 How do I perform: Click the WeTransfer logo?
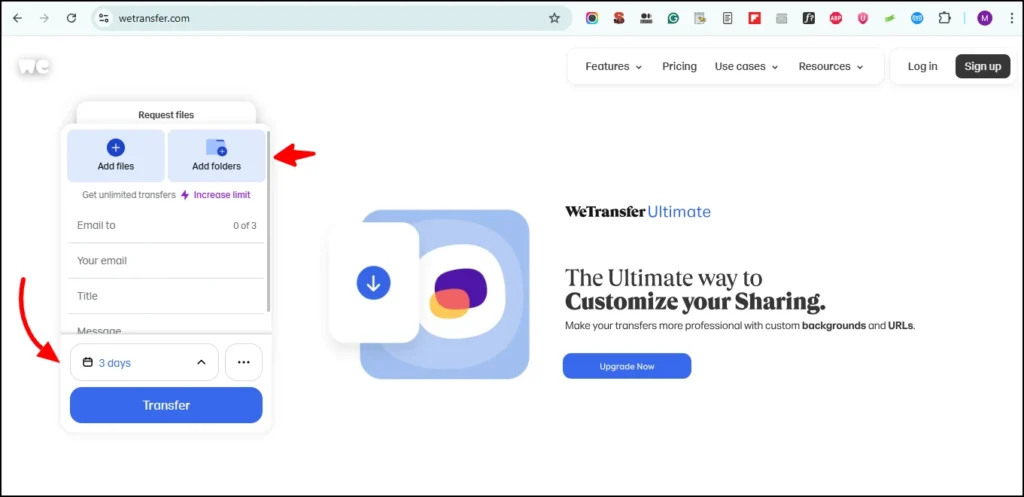[33, 67]
